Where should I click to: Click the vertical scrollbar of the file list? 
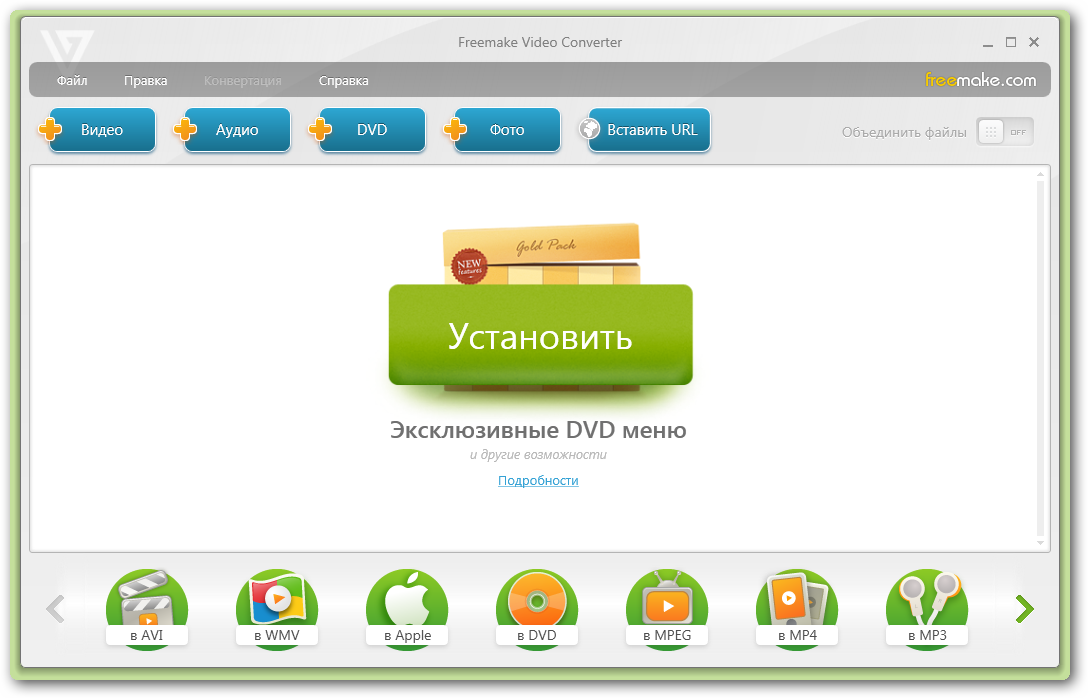tap(1040, 359)
